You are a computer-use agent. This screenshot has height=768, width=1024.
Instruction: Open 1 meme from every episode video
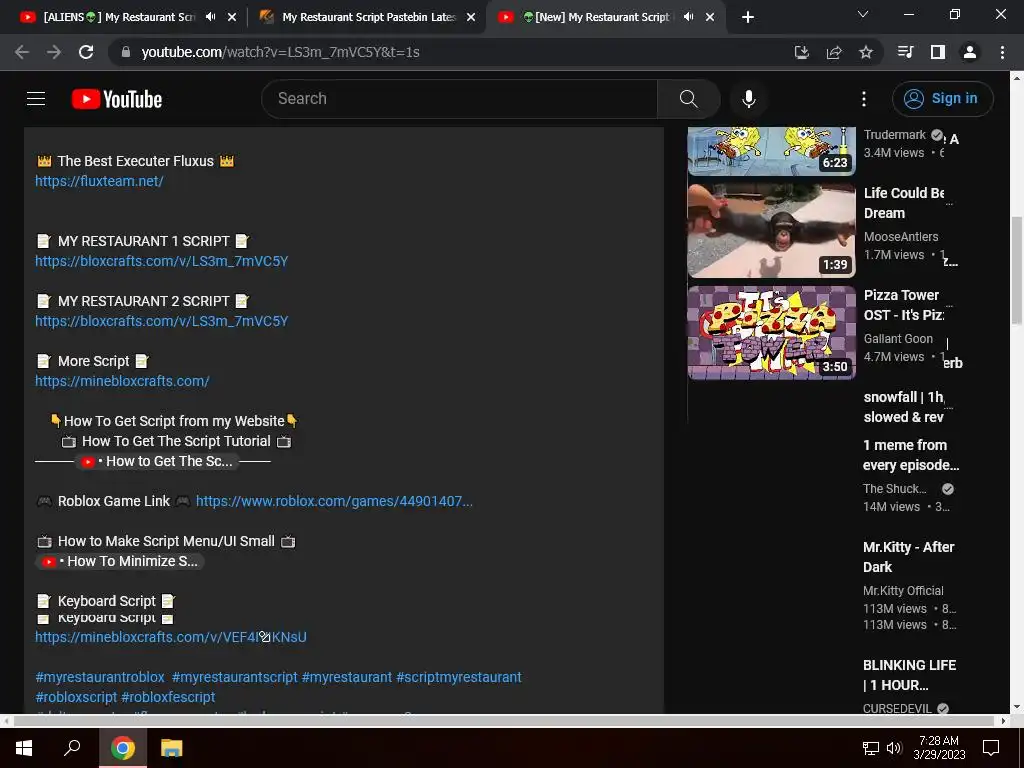910,455
